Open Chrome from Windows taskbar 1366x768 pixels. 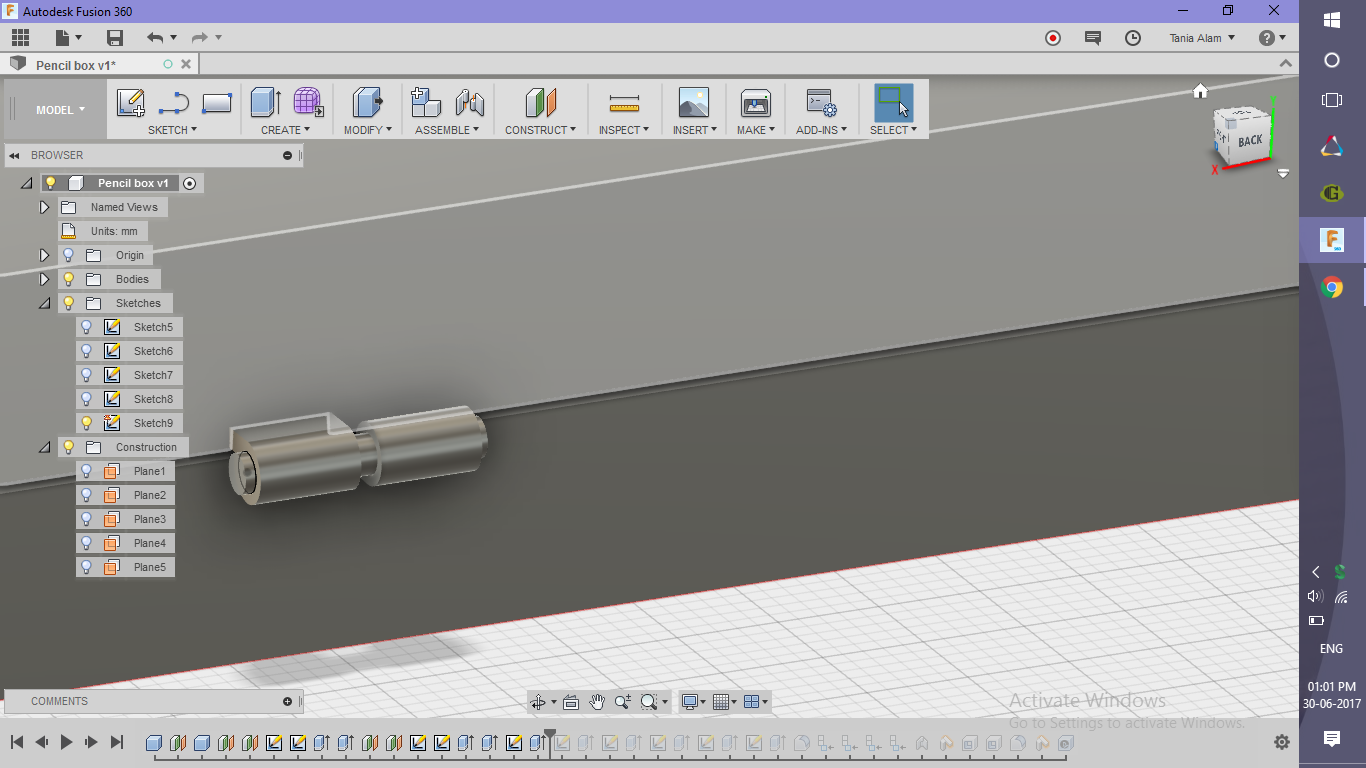pos(1332,288)
